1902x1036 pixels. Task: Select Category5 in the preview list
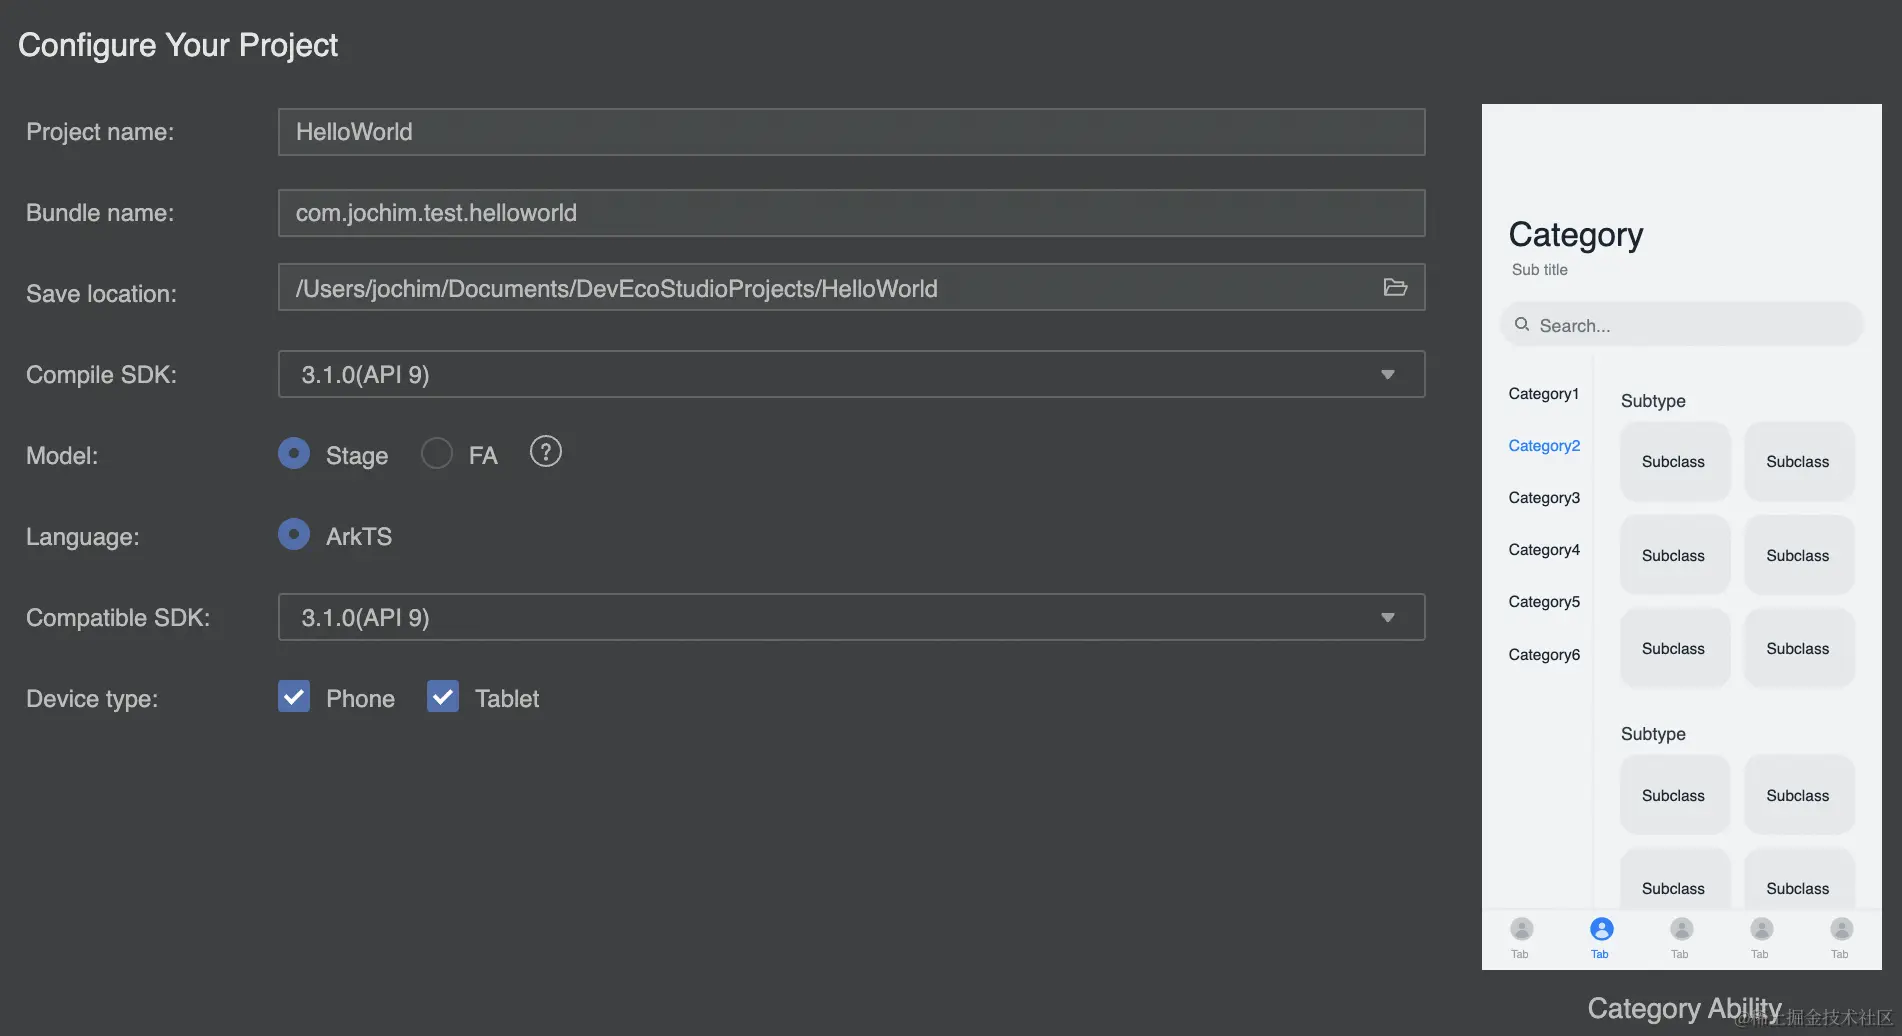click(x=1544, y=602)
